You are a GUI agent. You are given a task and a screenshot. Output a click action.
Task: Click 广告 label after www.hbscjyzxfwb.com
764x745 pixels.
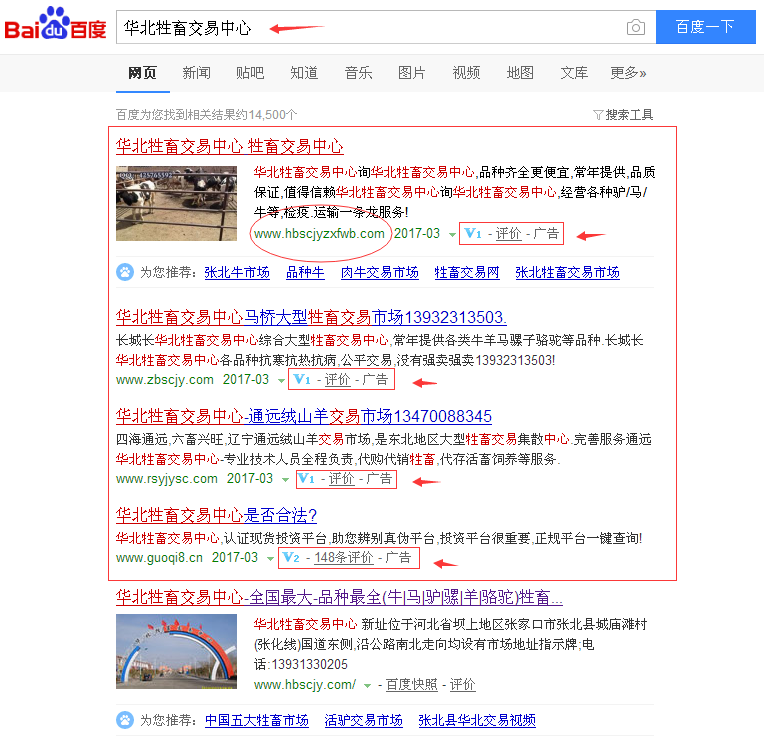(546, 233)
